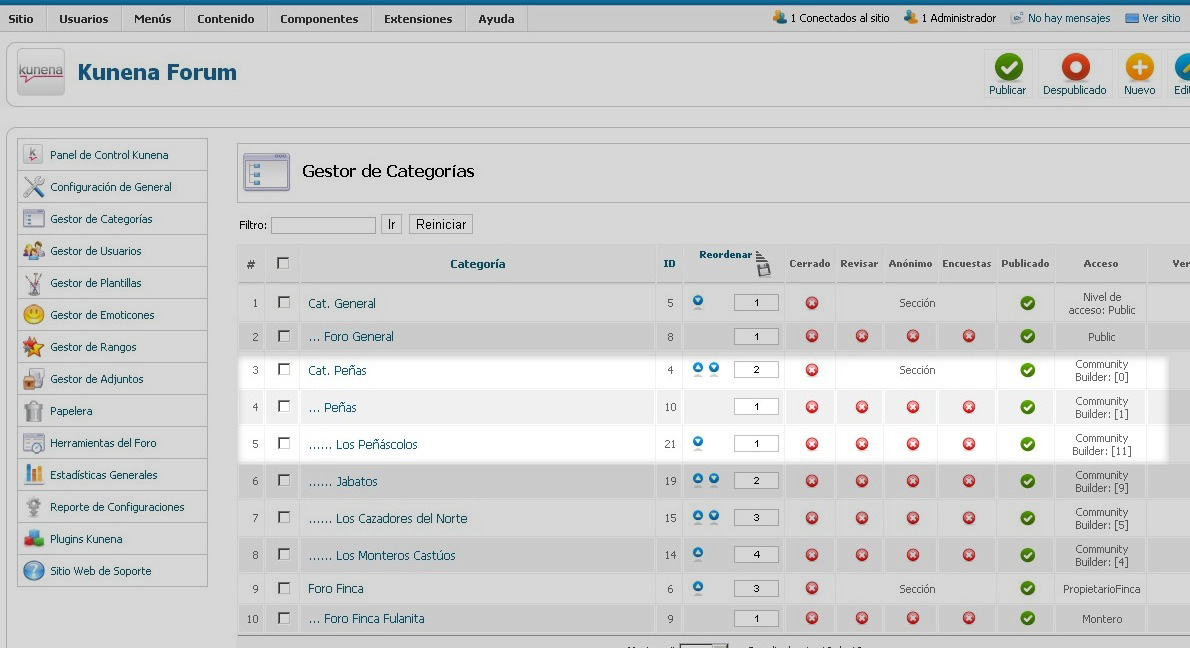This screenshot has width=1190, height=648.
Task: Open the Los Cazadores del Norte link
Action: point(401,519)
